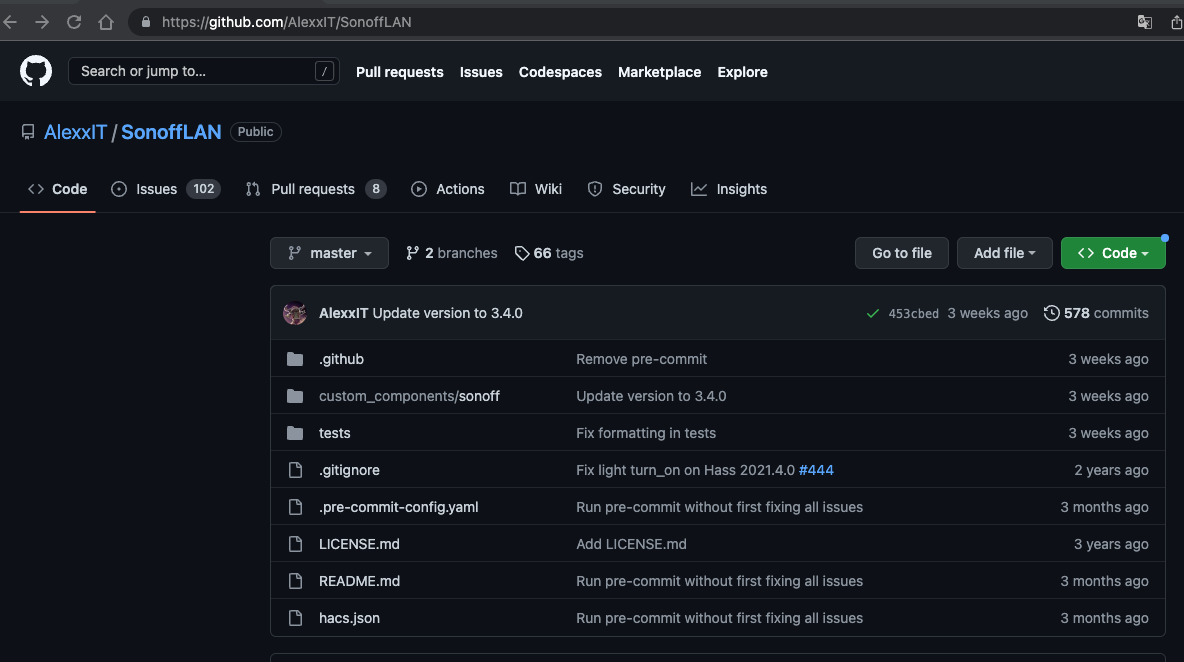Open issue link #444

(x=816, y=470)
